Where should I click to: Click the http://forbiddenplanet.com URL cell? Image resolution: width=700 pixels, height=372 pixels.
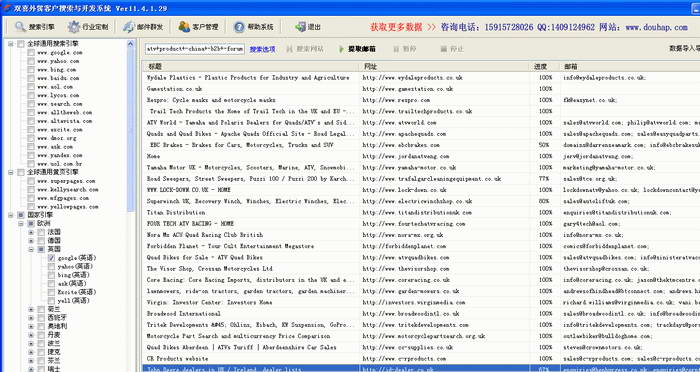[x=404, y=246]
